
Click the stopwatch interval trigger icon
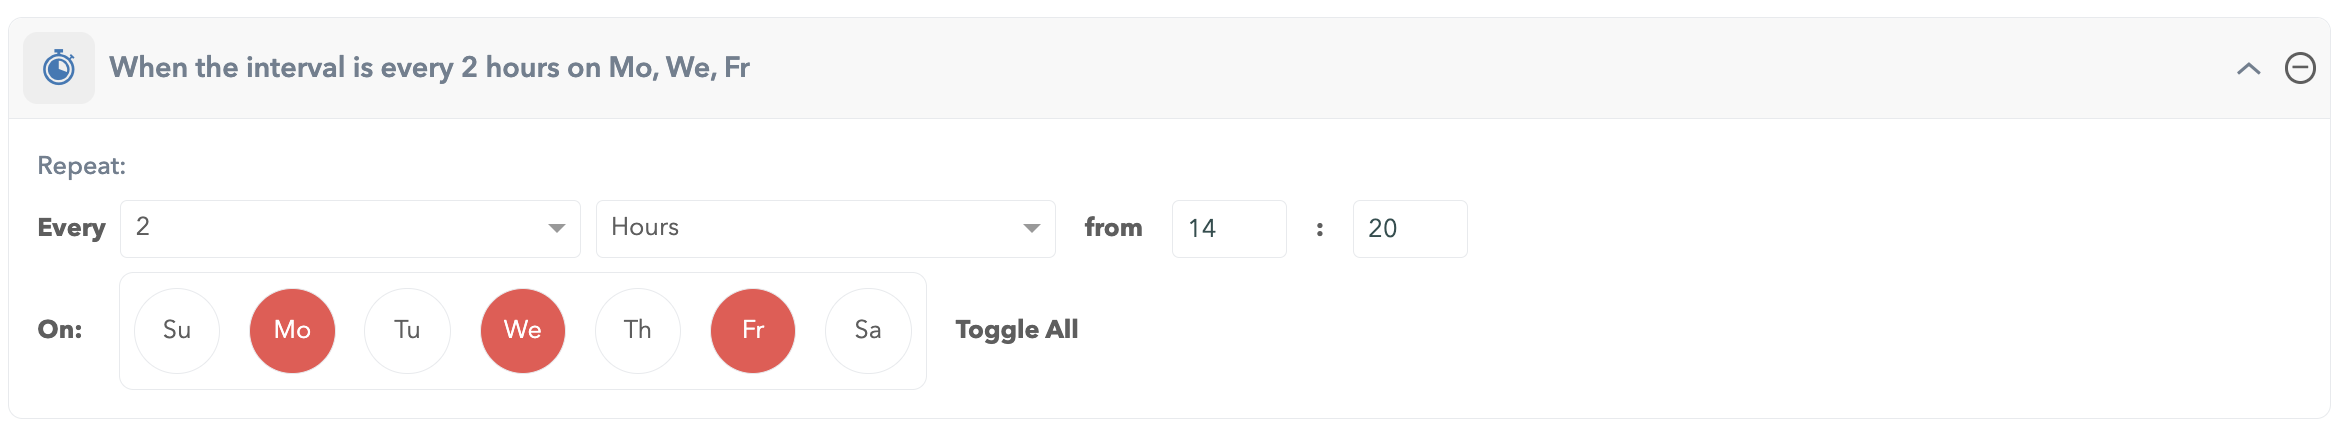pyautogui.click(x=59, y=68)
